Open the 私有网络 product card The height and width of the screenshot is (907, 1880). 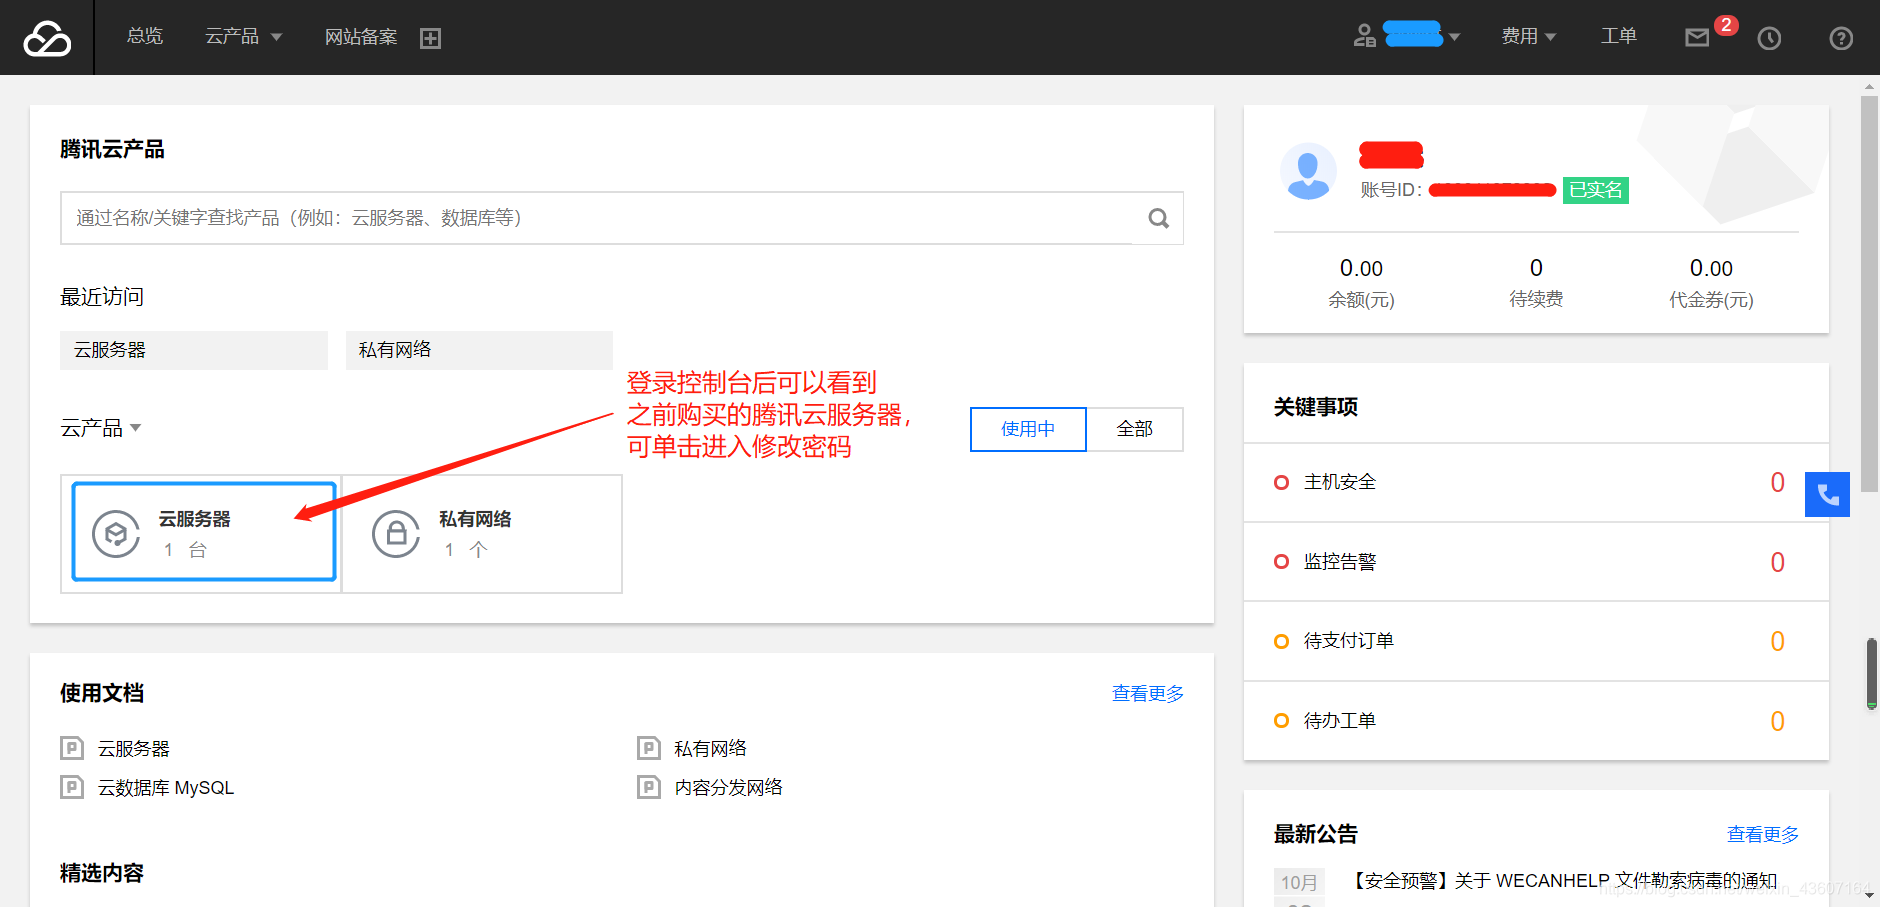(x=482, y=534)
